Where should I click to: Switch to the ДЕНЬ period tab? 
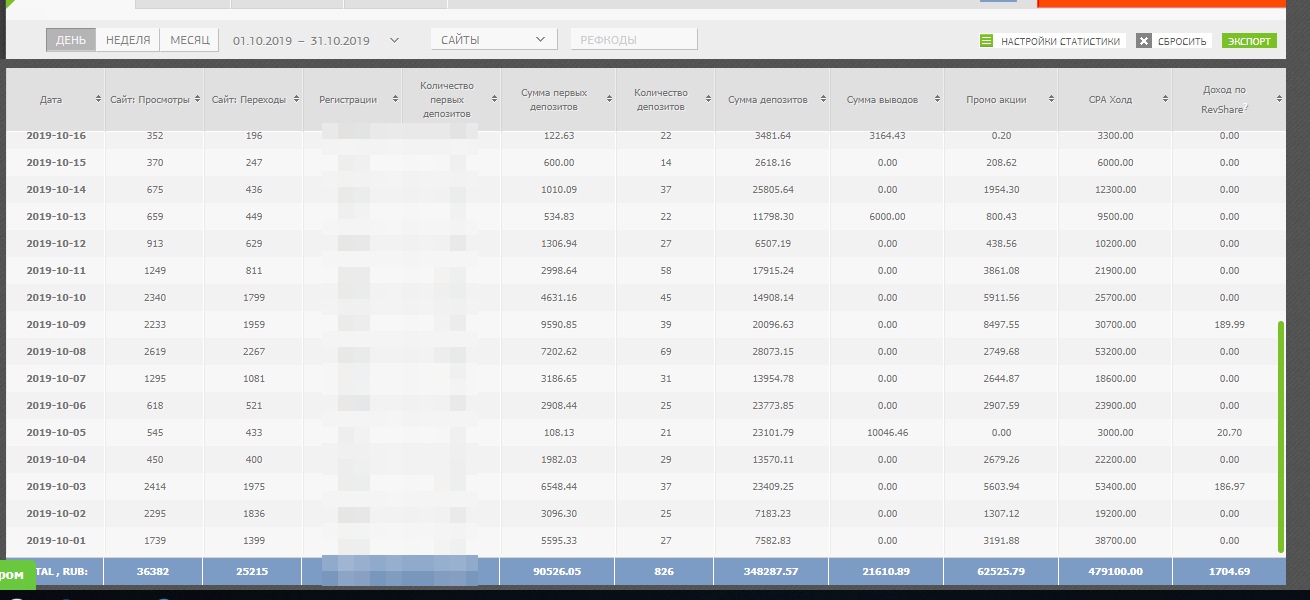[71, 40]
